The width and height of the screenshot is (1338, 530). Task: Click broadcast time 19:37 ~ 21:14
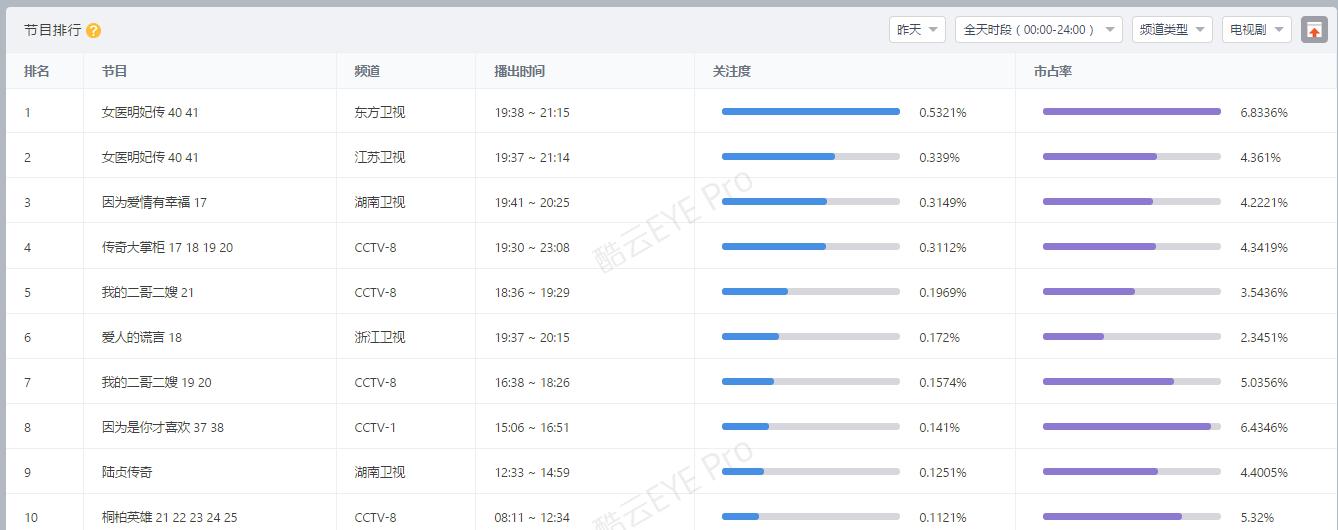(x=532, y=157)
